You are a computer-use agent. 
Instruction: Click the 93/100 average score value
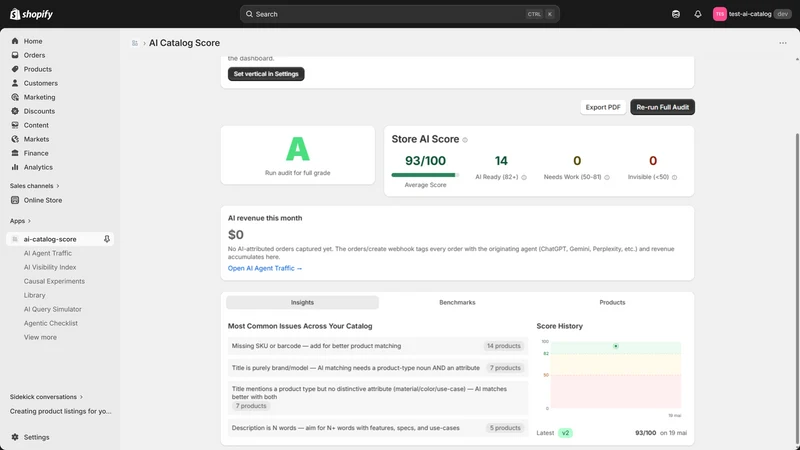425,161
